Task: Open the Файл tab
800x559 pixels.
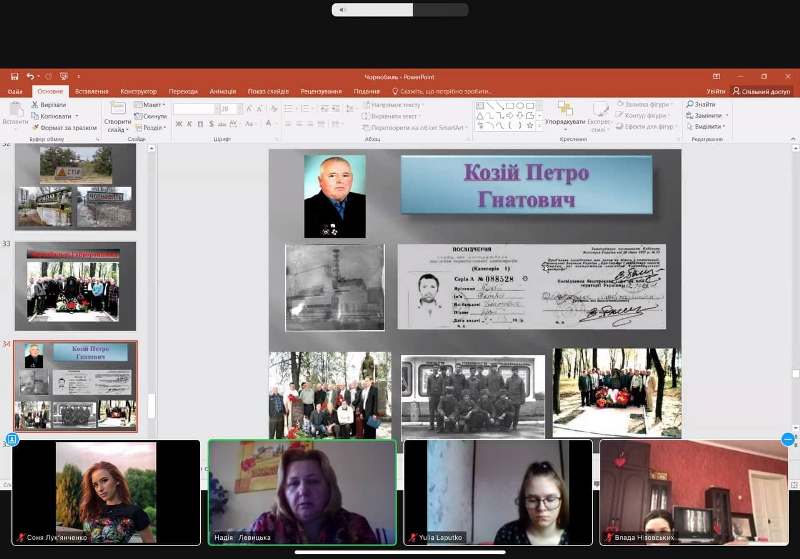Action: coord(15,91)
